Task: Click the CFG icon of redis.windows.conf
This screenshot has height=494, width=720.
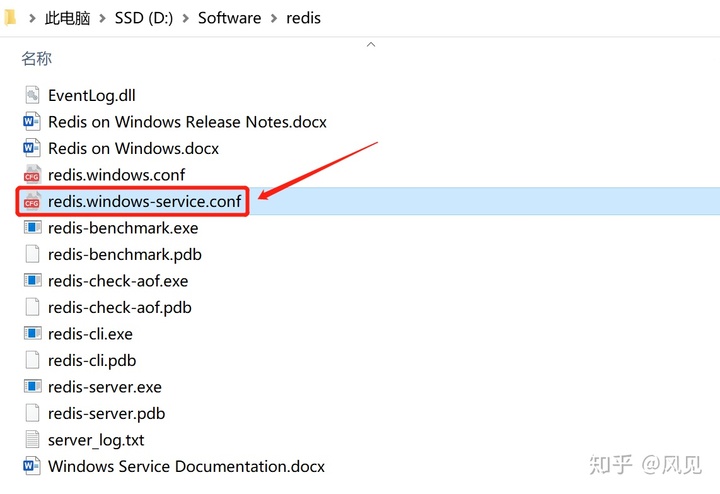Action: (32, 175)
